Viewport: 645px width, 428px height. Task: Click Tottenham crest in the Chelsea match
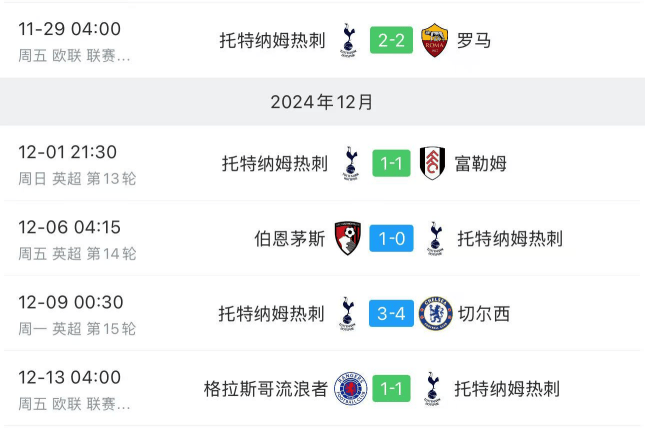[x=348, y=314]
